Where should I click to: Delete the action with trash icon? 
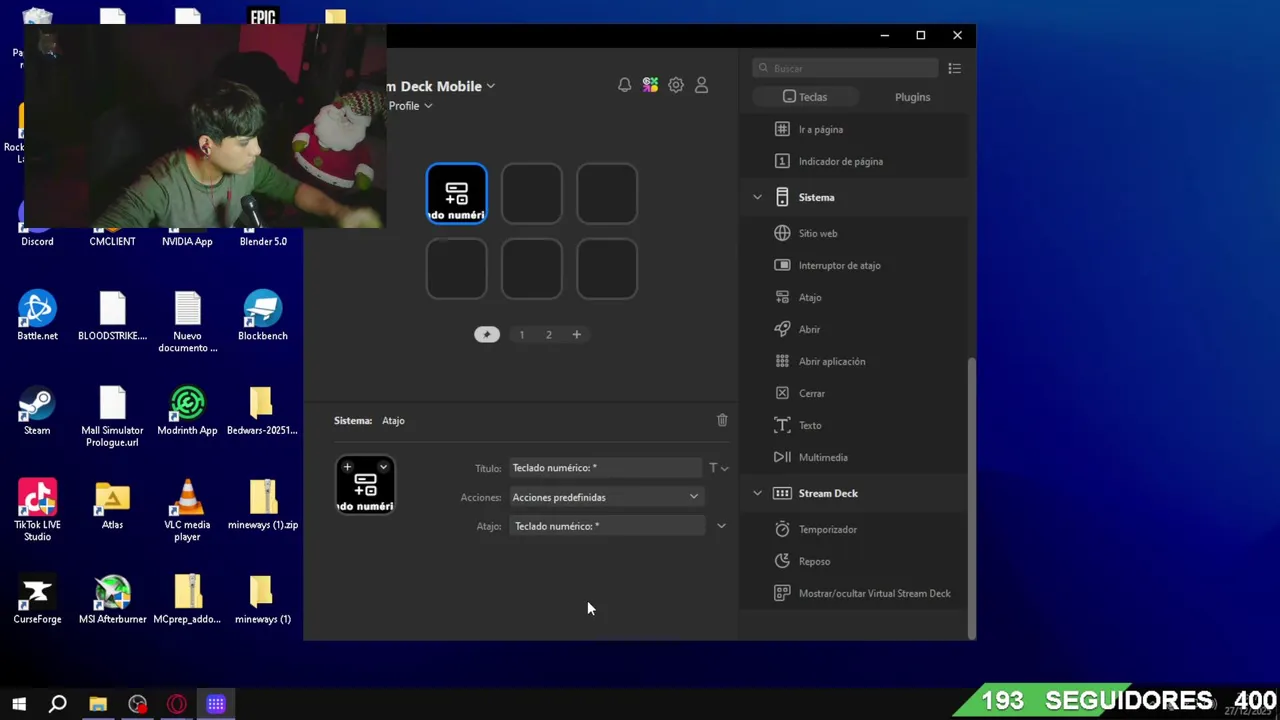[x=722, y=420]
